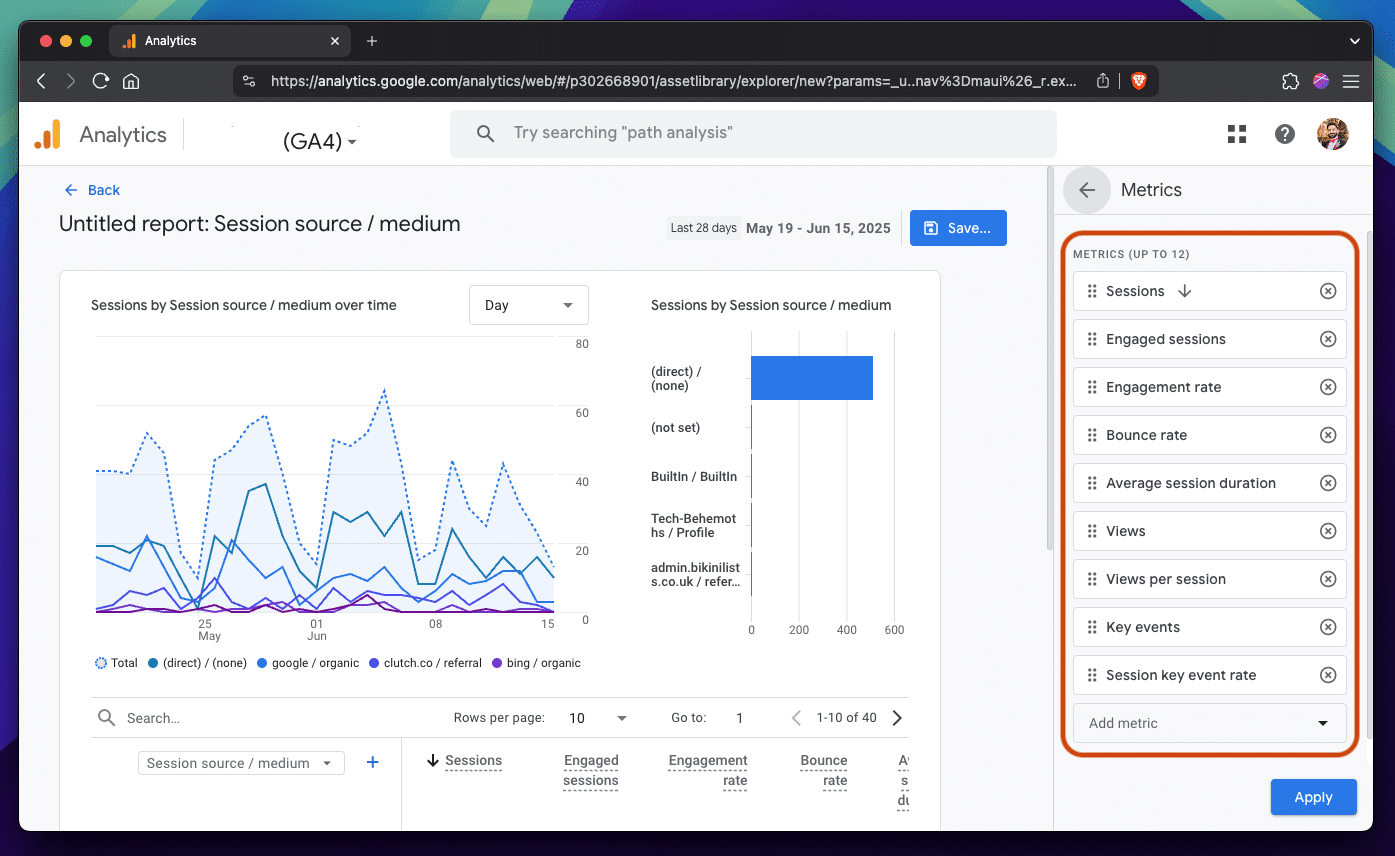Screen dimensions: 1395x856
Task: Toggle bing / organic legend series
Action: click(537, 663)
